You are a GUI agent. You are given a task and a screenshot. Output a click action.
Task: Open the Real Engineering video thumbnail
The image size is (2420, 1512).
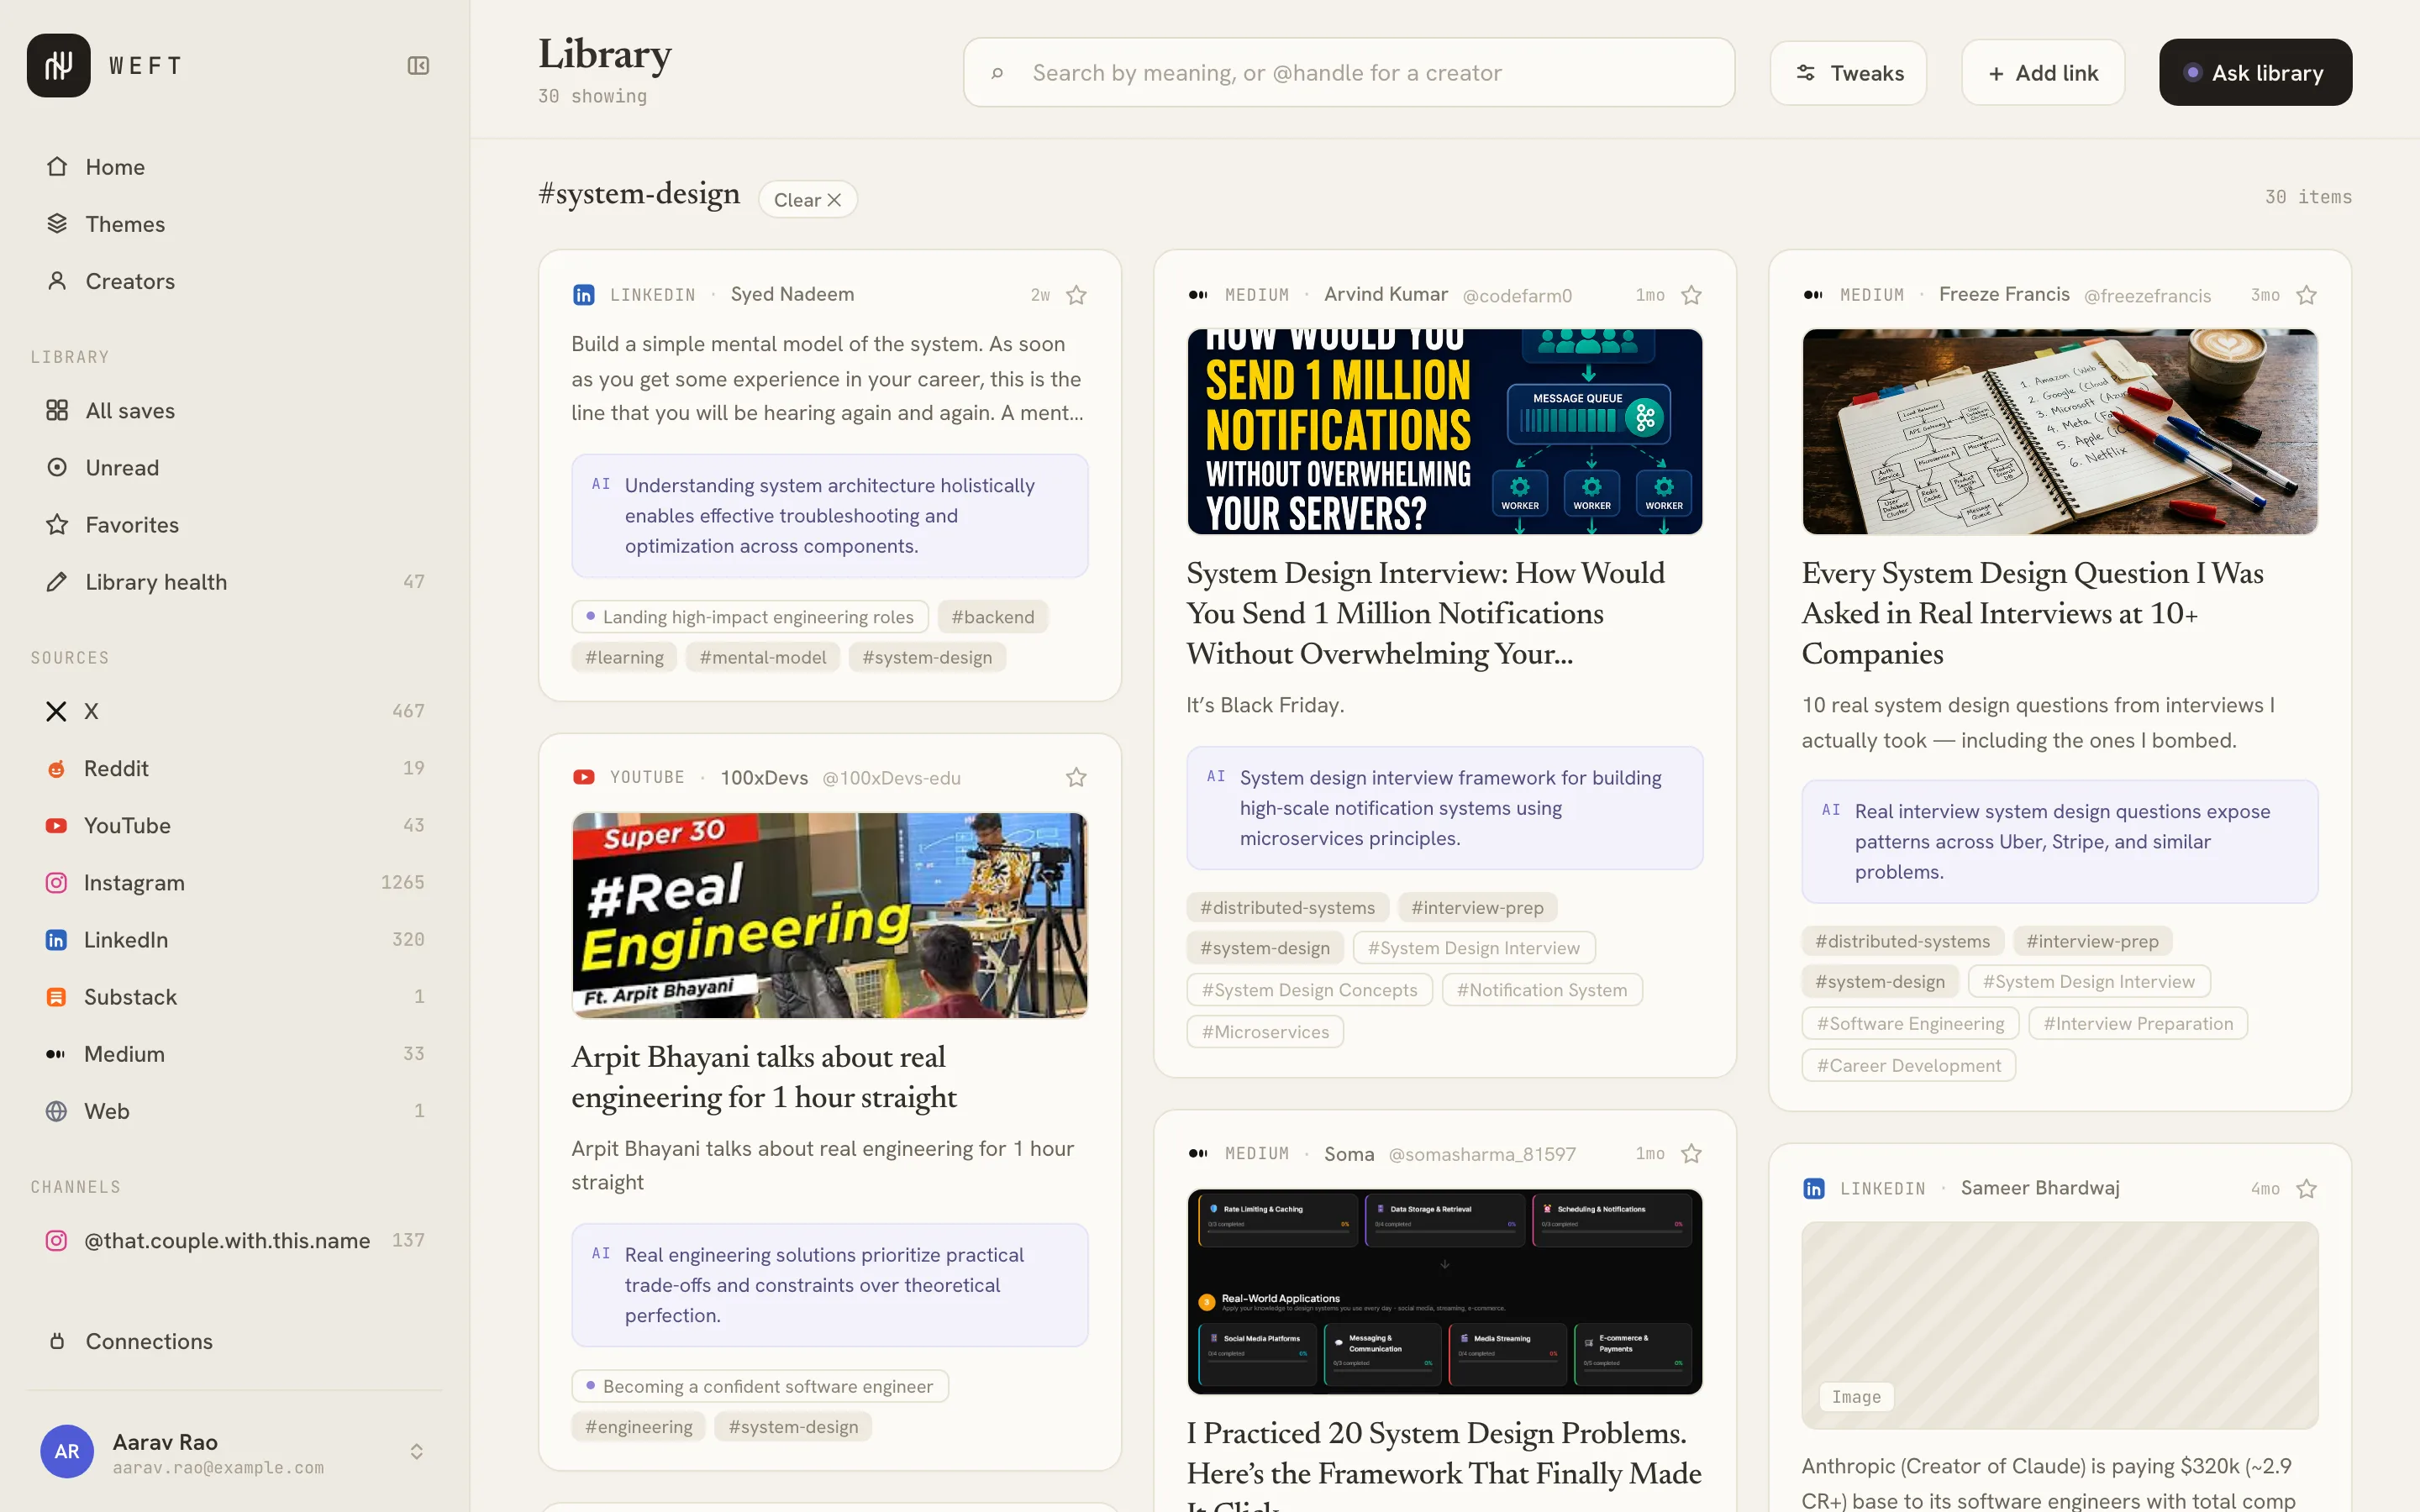coord(830,915)
